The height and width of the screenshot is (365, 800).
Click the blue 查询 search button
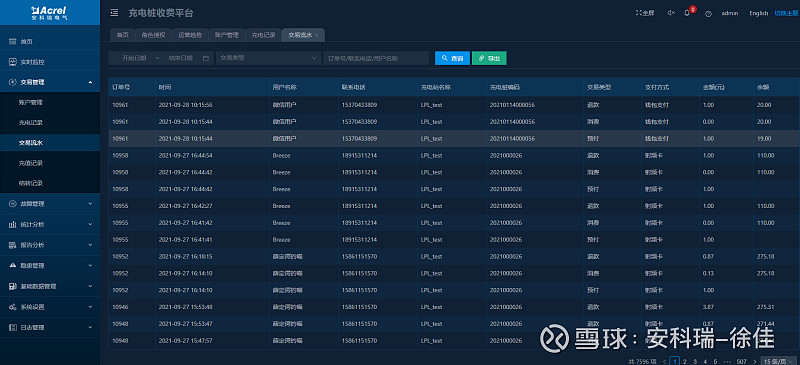[x=453, y=58]
